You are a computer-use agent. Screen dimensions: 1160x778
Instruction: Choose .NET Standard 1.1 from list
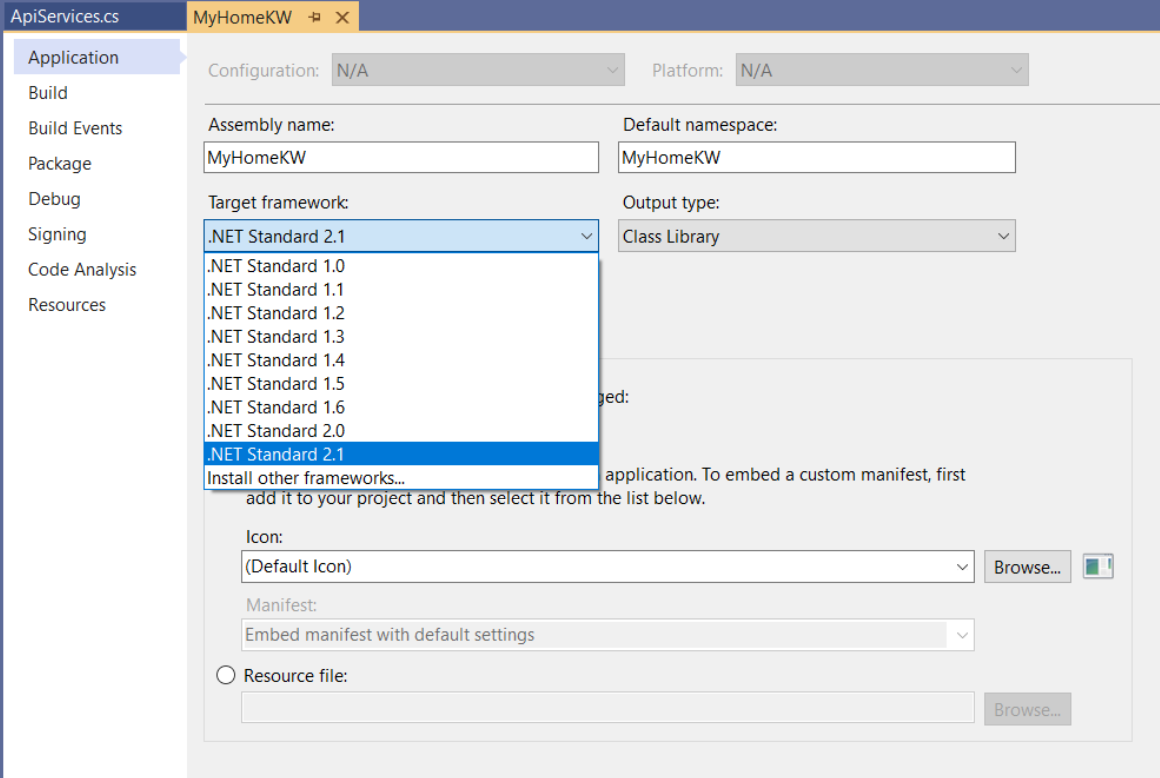click(401, 289)
